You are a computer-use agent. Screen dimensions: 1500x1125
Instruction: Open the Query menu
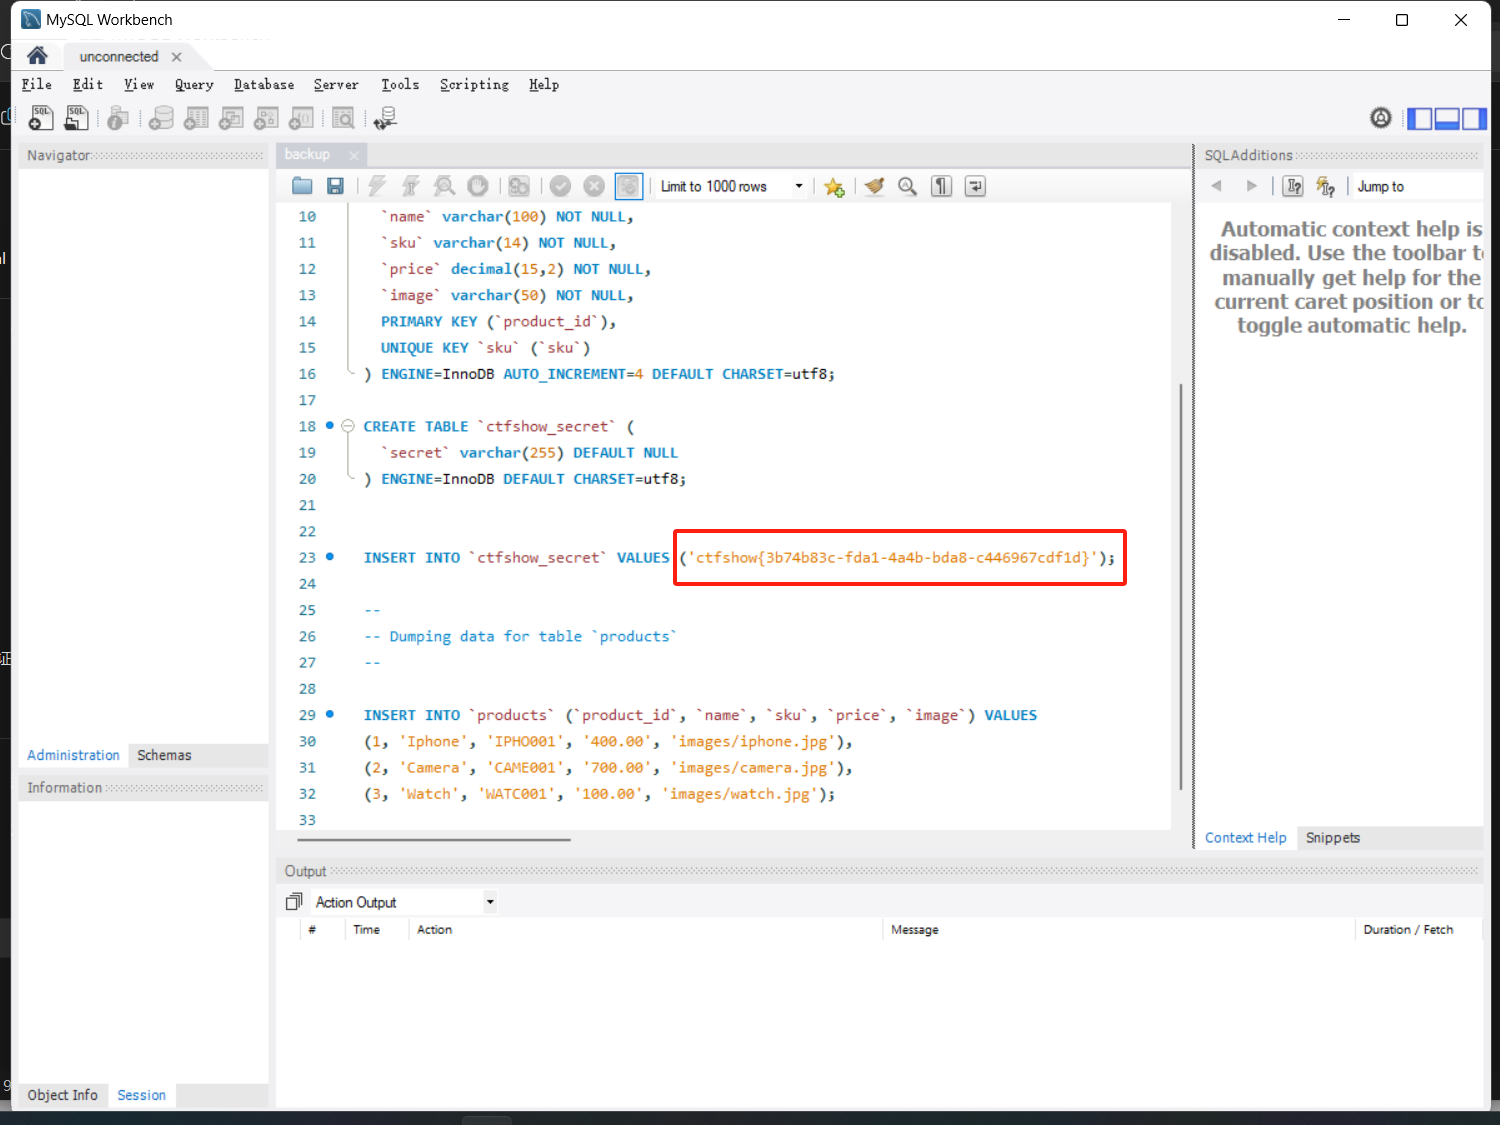[194, 85]
